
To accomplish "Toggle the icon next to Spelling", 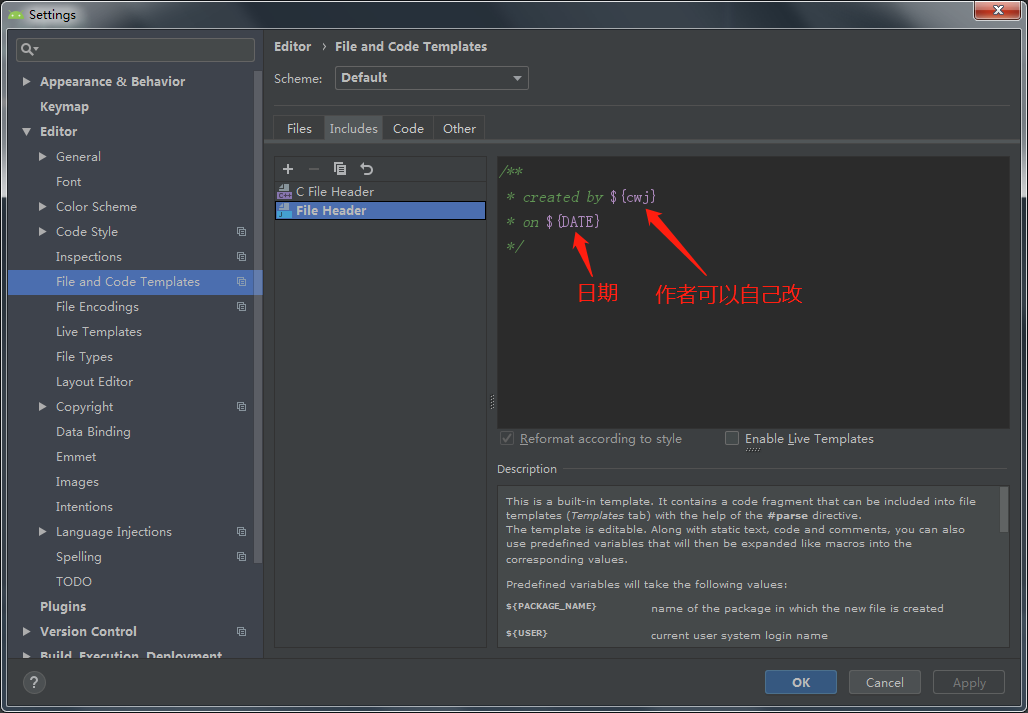I will 239,556.
